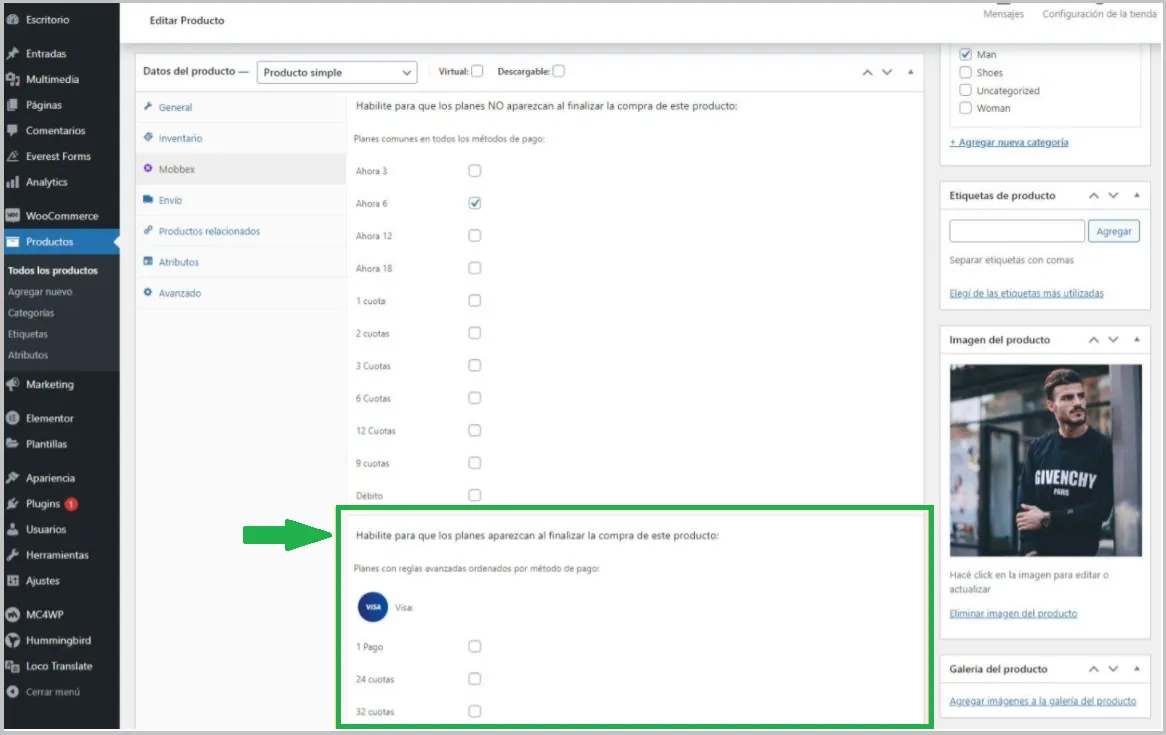This screenshot has width=1166, height=735.
Task: Click the Givenchy product image thumbnail
Action: (1046, 460)
